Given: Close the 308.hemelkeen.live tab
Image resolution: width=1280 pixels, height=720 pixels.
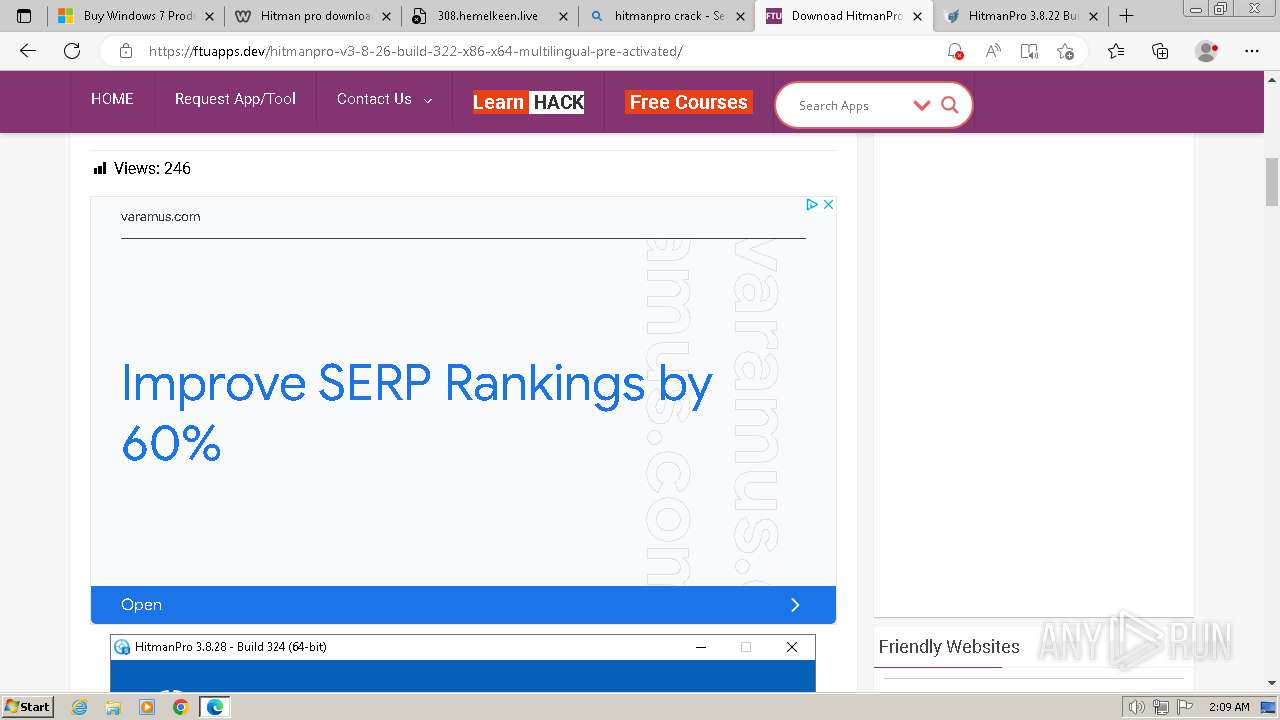Looking at the screenshot, I should point(563,16).
